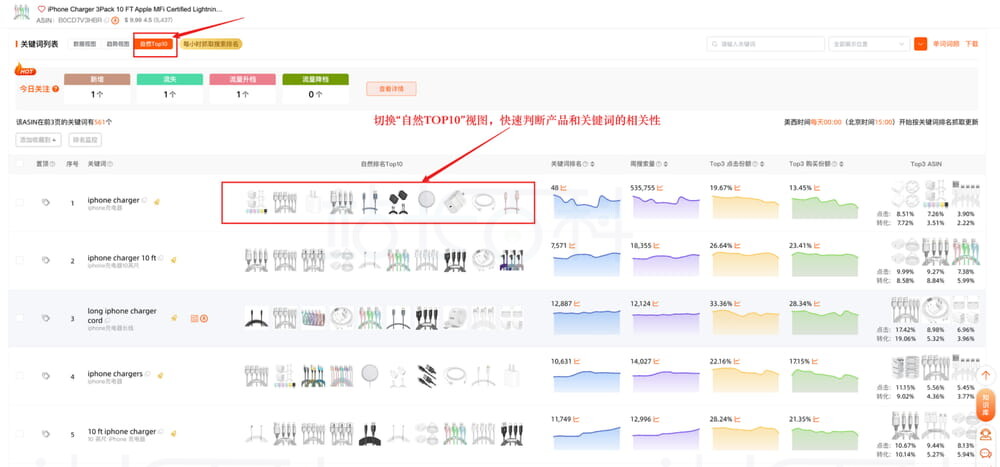Click the orange target icon in long iphone charger cord row
Image resolution: width=1000 pixels, height=467 pixels.
(204, 318)
